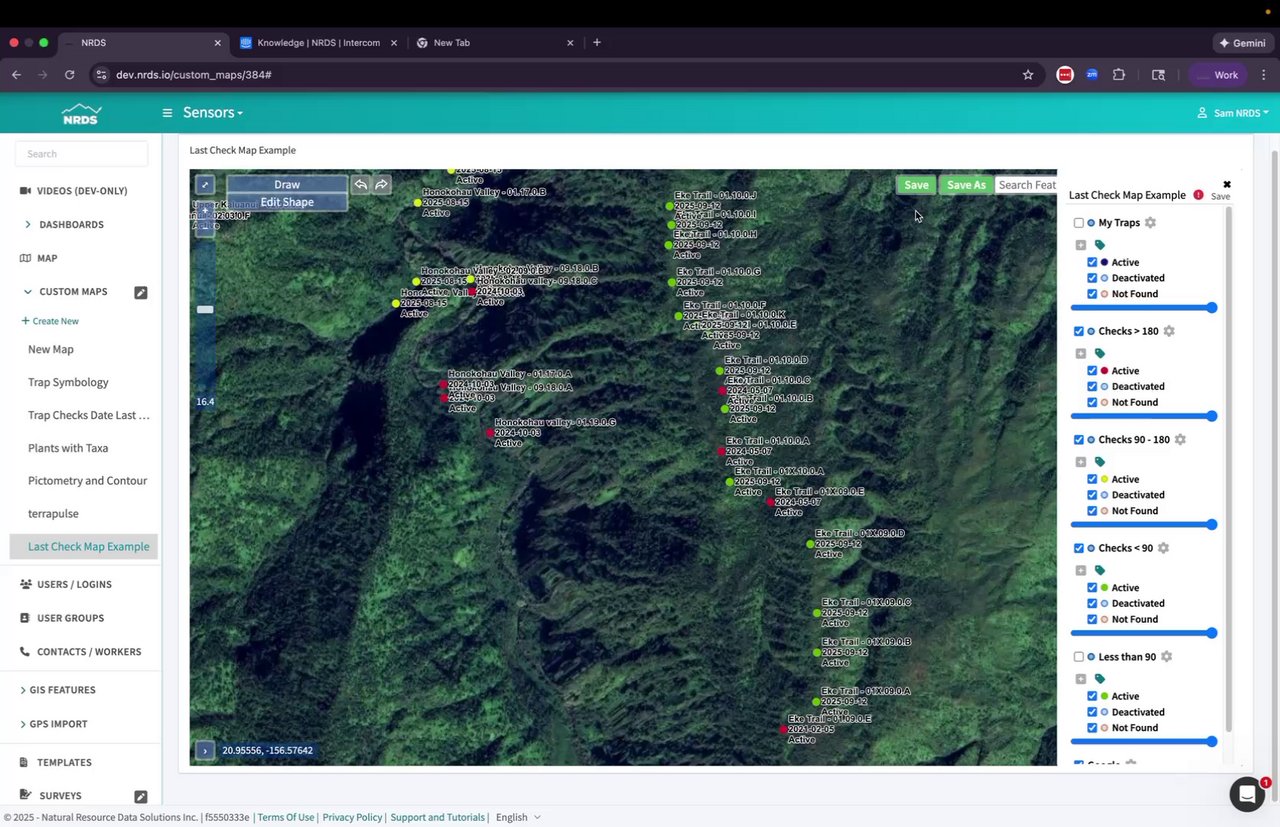Adjust the My Traps opacity slider
Viewport: 1280px width, 827px height.
coord(1144,308)
